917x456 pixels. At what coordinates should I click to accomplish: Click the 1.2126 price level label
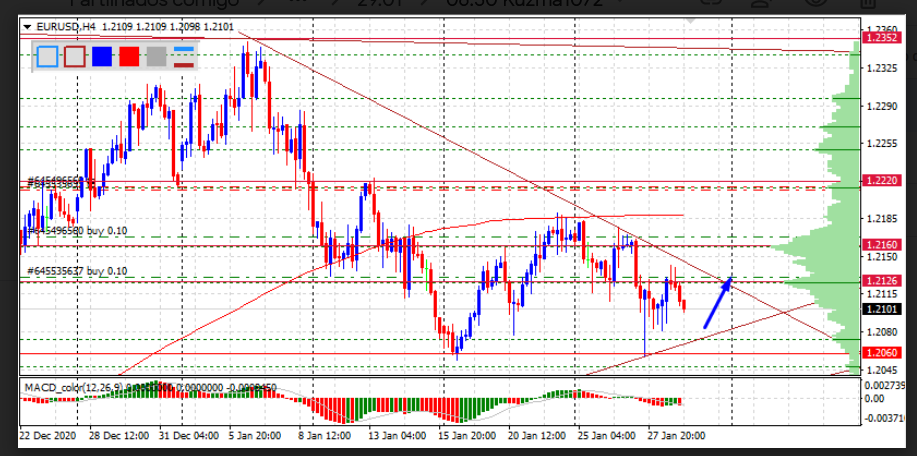click(x=881, y=281)
